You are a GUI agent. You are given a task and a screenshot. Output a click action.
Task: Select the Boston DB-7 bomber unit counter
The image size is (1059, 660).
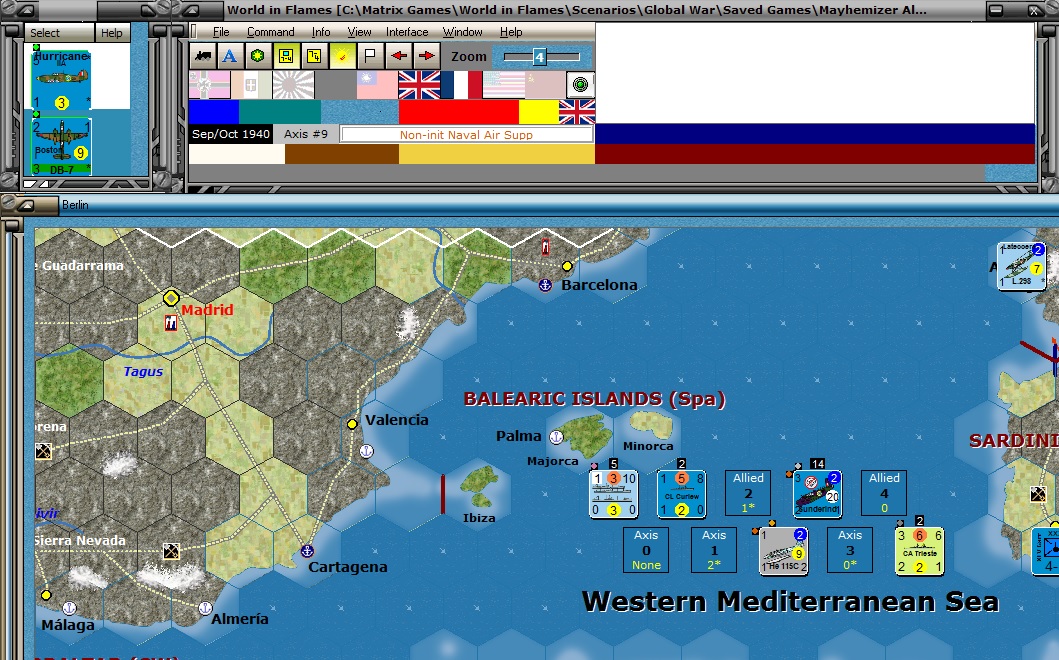61,146
